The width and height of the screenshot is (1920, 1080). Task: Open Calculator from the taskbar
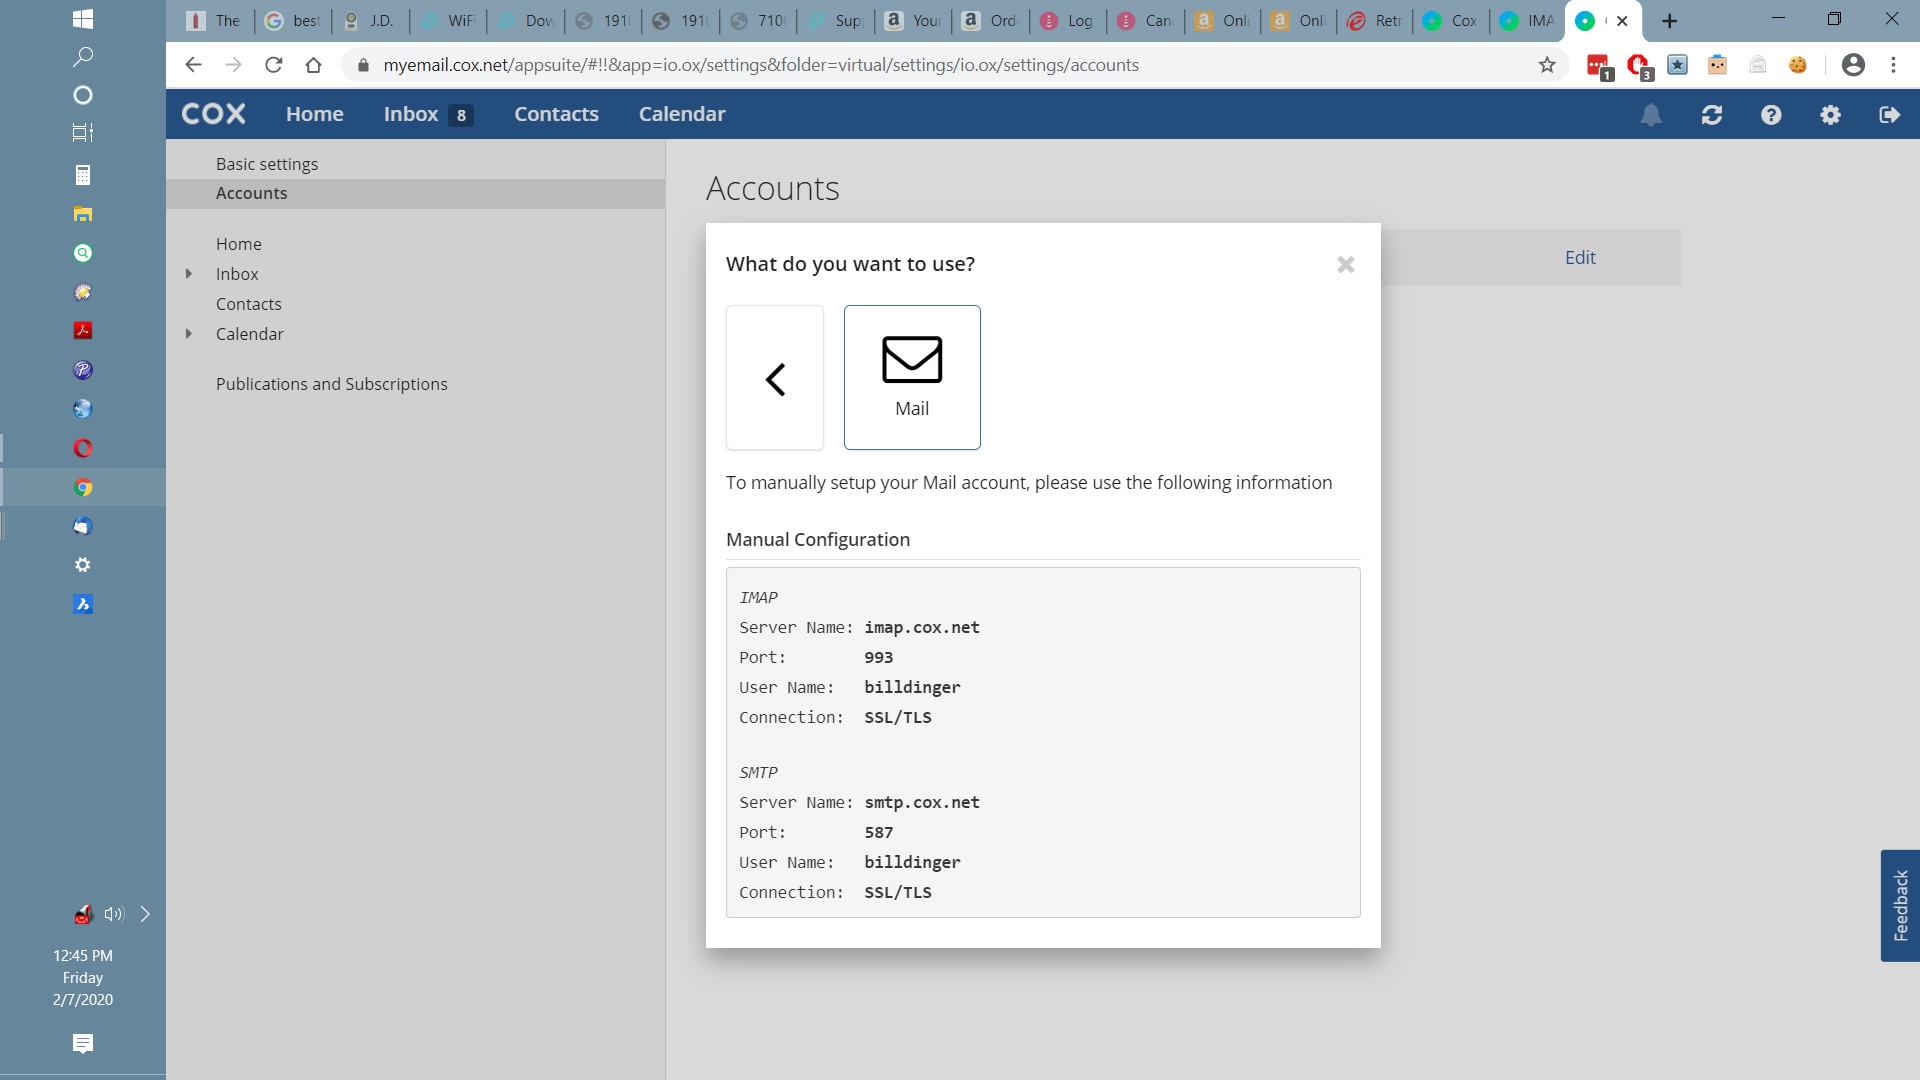click(83, 175)
